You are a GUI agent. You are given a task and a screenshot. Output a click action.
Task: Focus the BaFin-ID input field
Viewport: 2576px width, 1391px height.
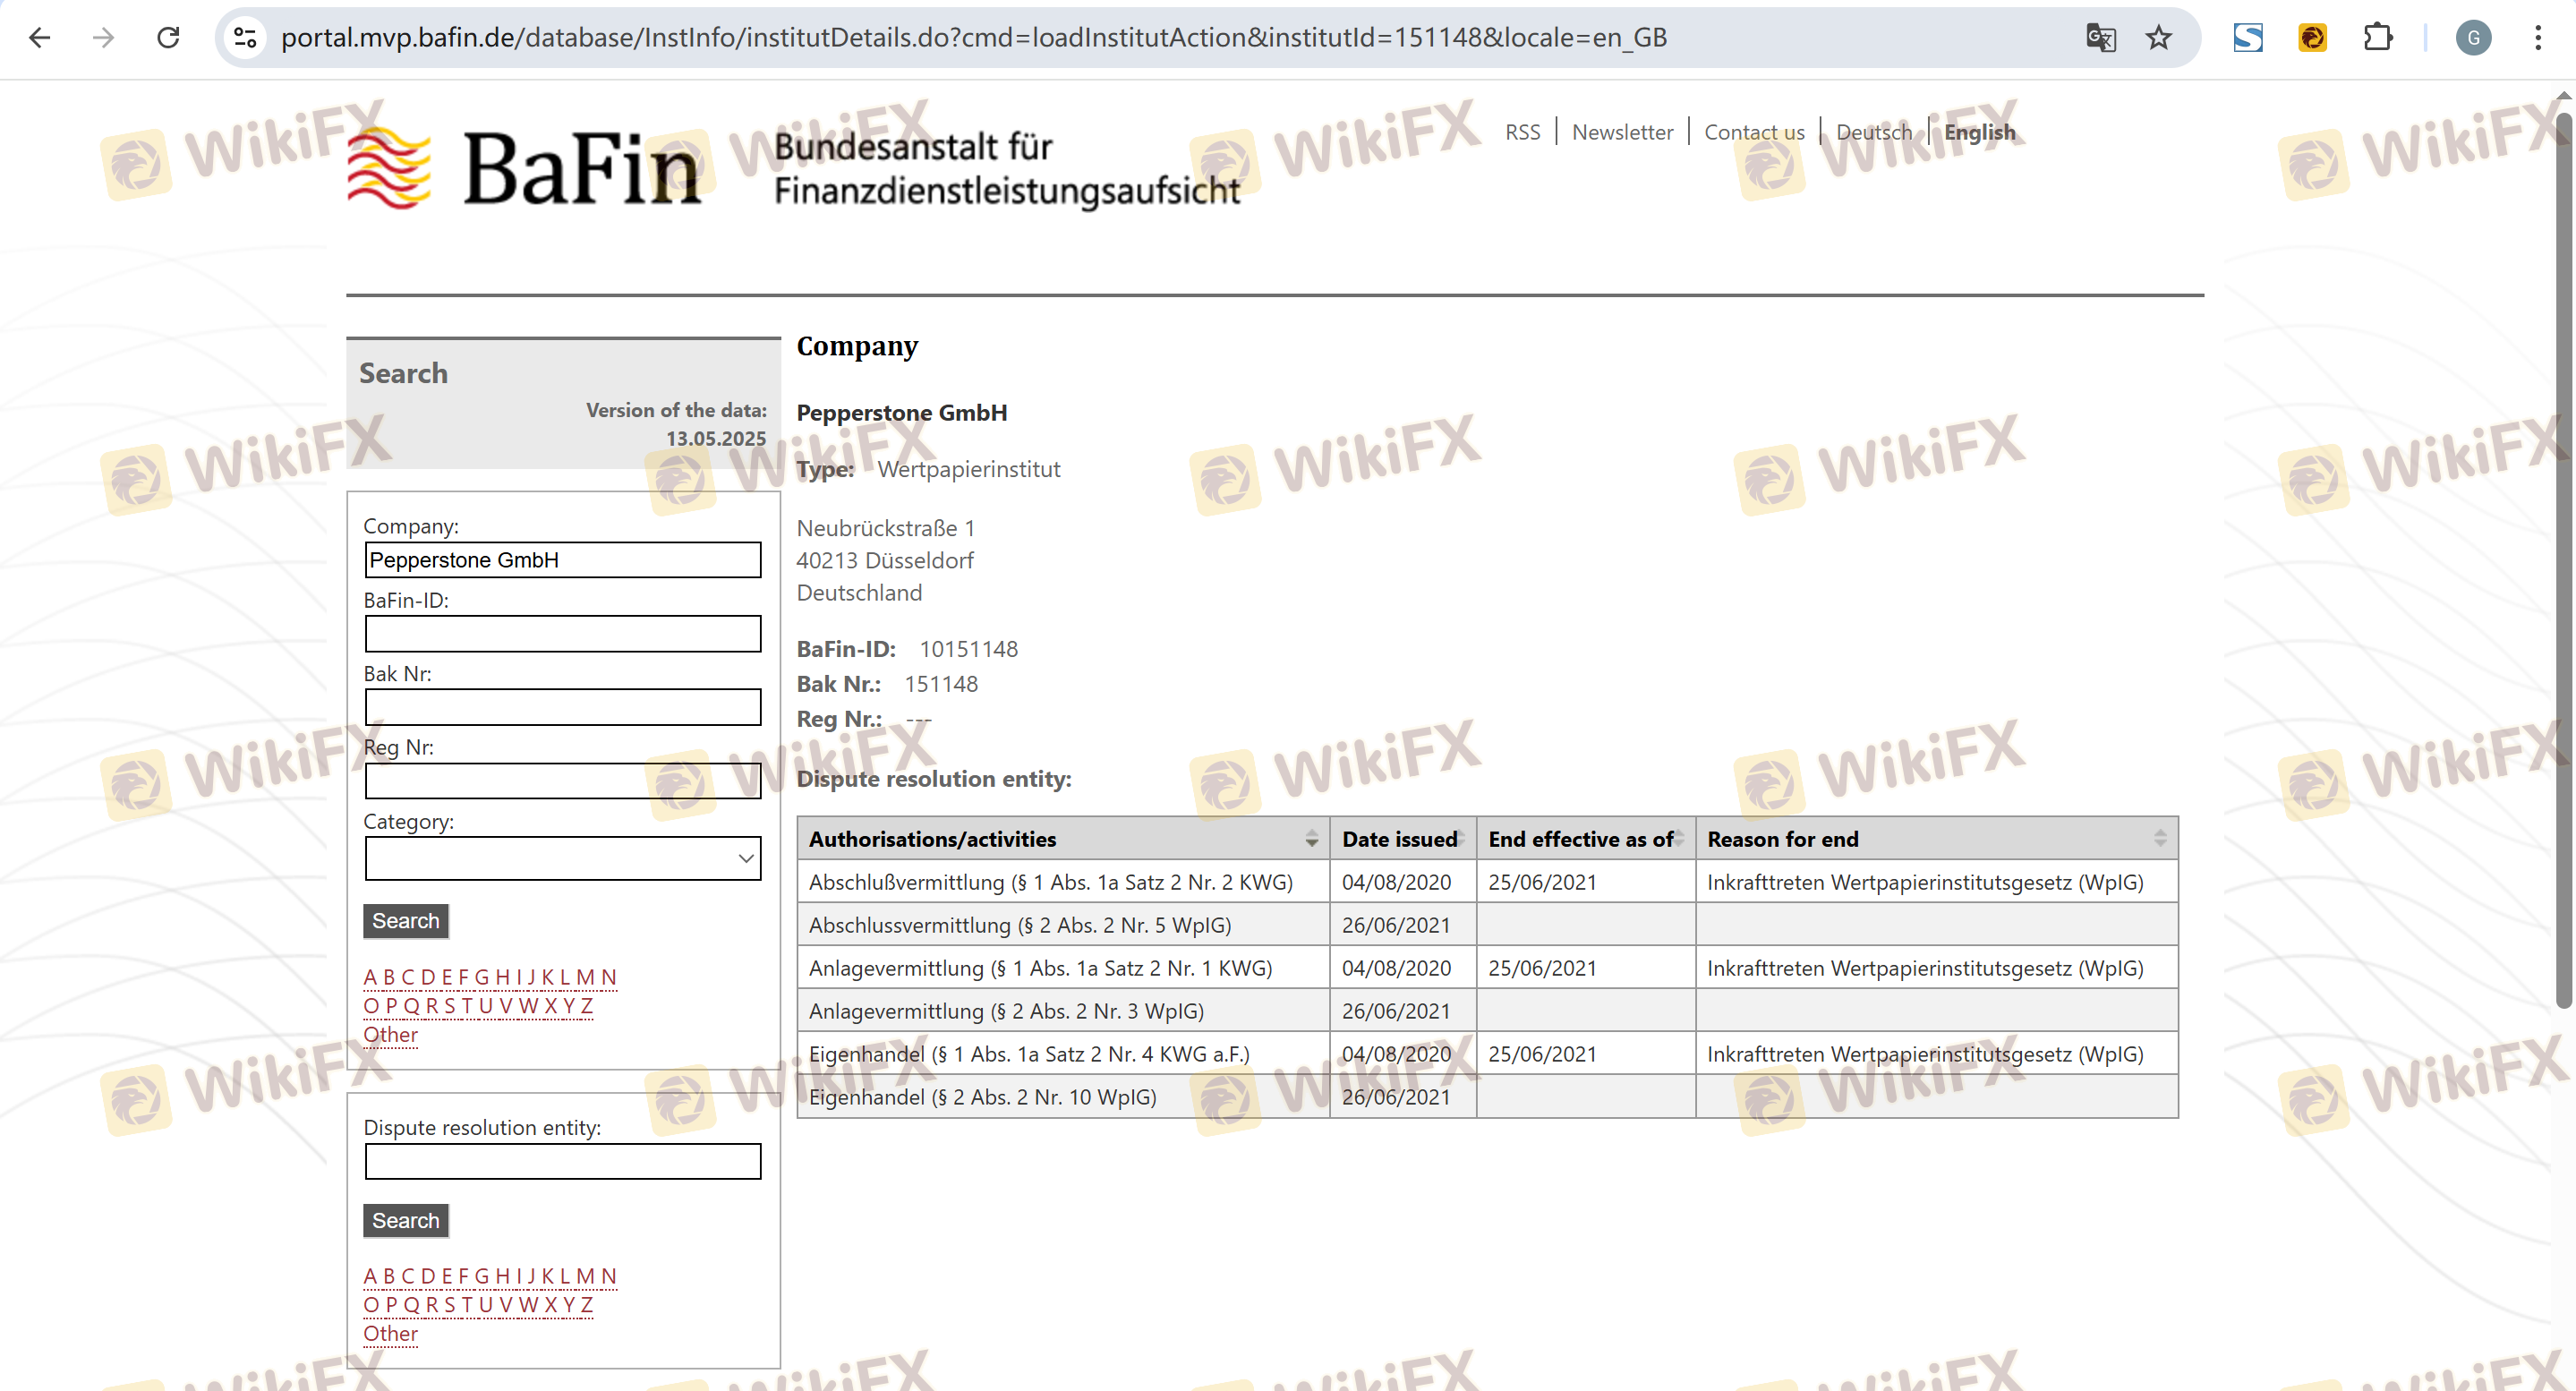pos(562,634)
